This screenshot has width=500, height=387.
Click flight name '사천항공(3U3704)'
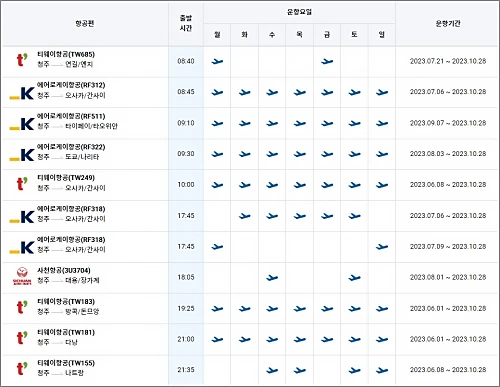click(x=64, y=270)
